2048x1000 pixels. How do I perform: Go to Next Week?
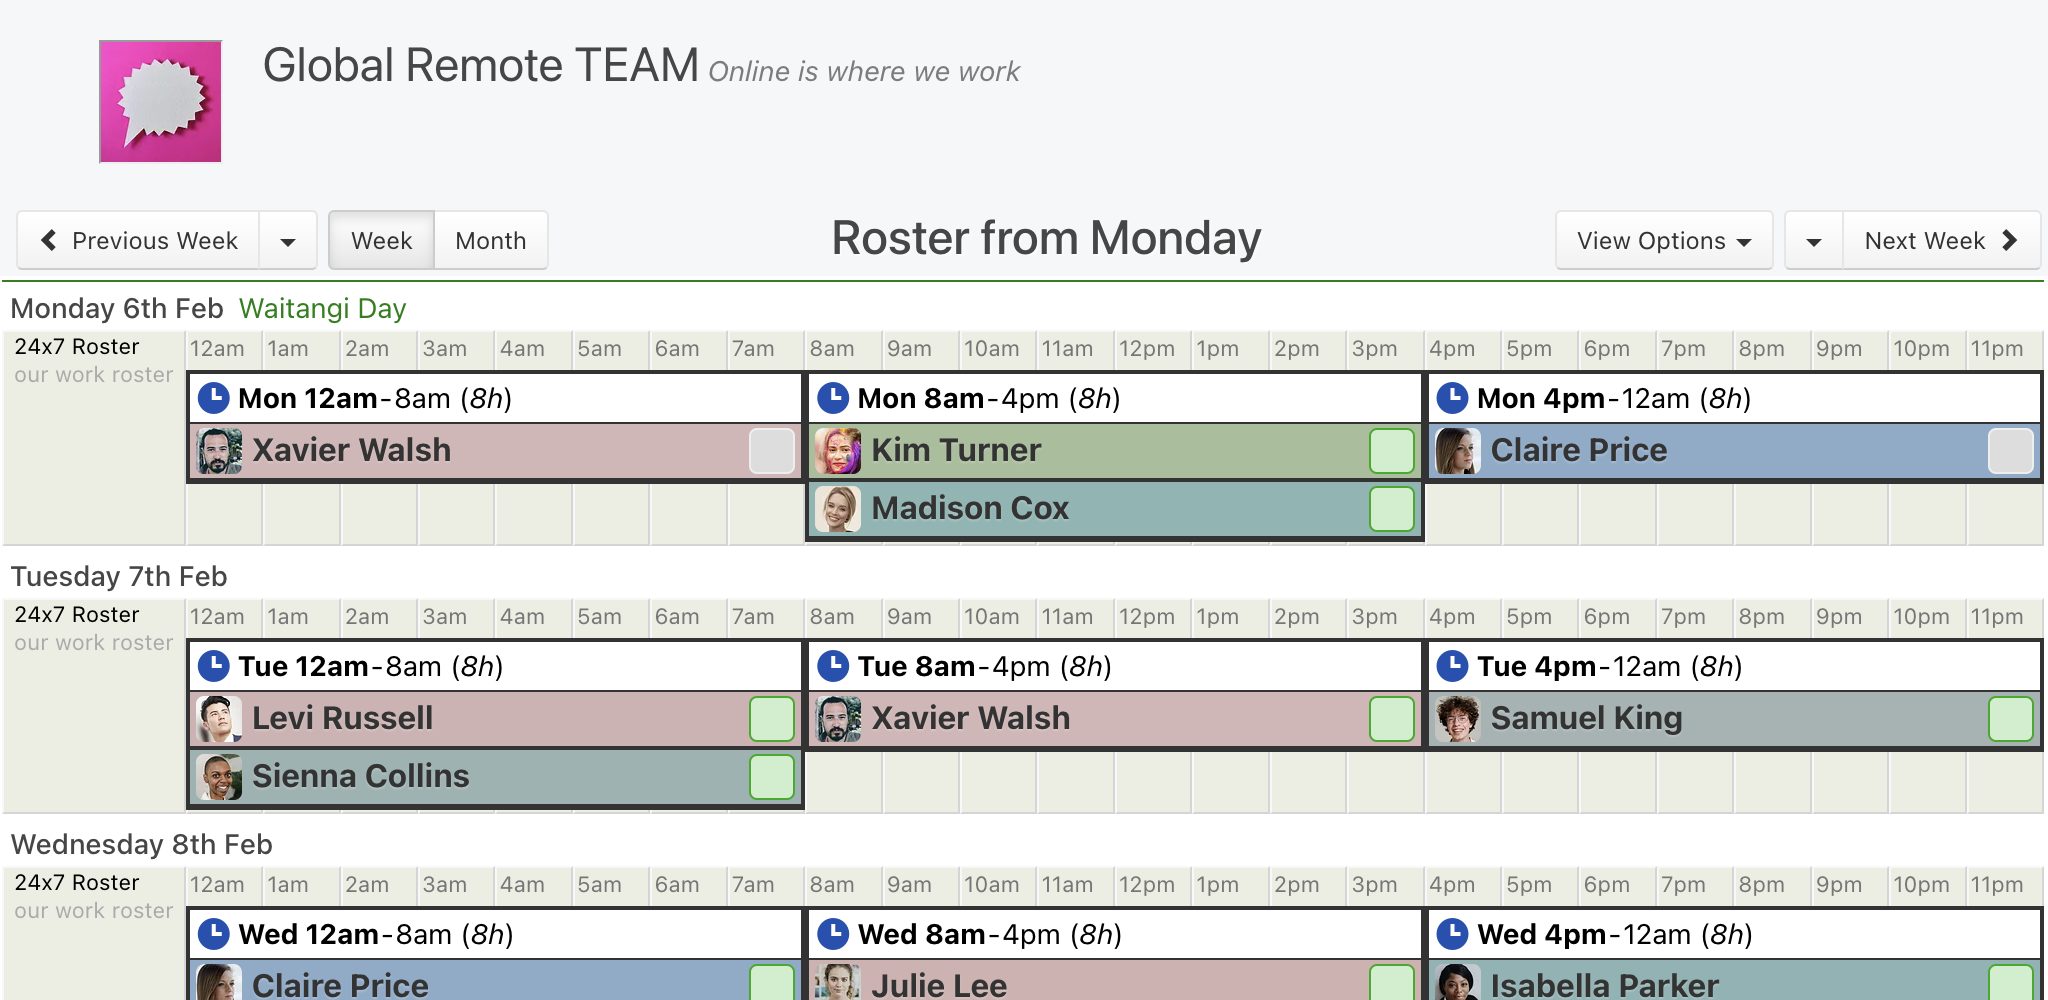pos(1941,241)
